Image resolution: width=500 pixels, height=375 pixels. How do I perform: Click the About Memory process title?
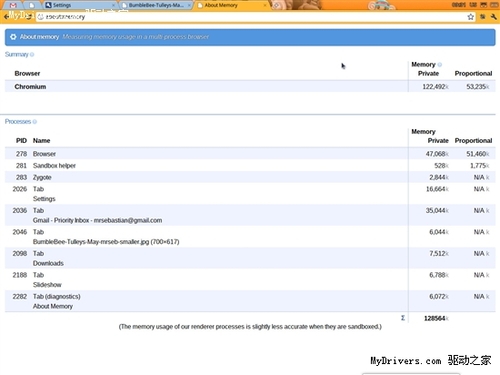click(x=53, y=306)
